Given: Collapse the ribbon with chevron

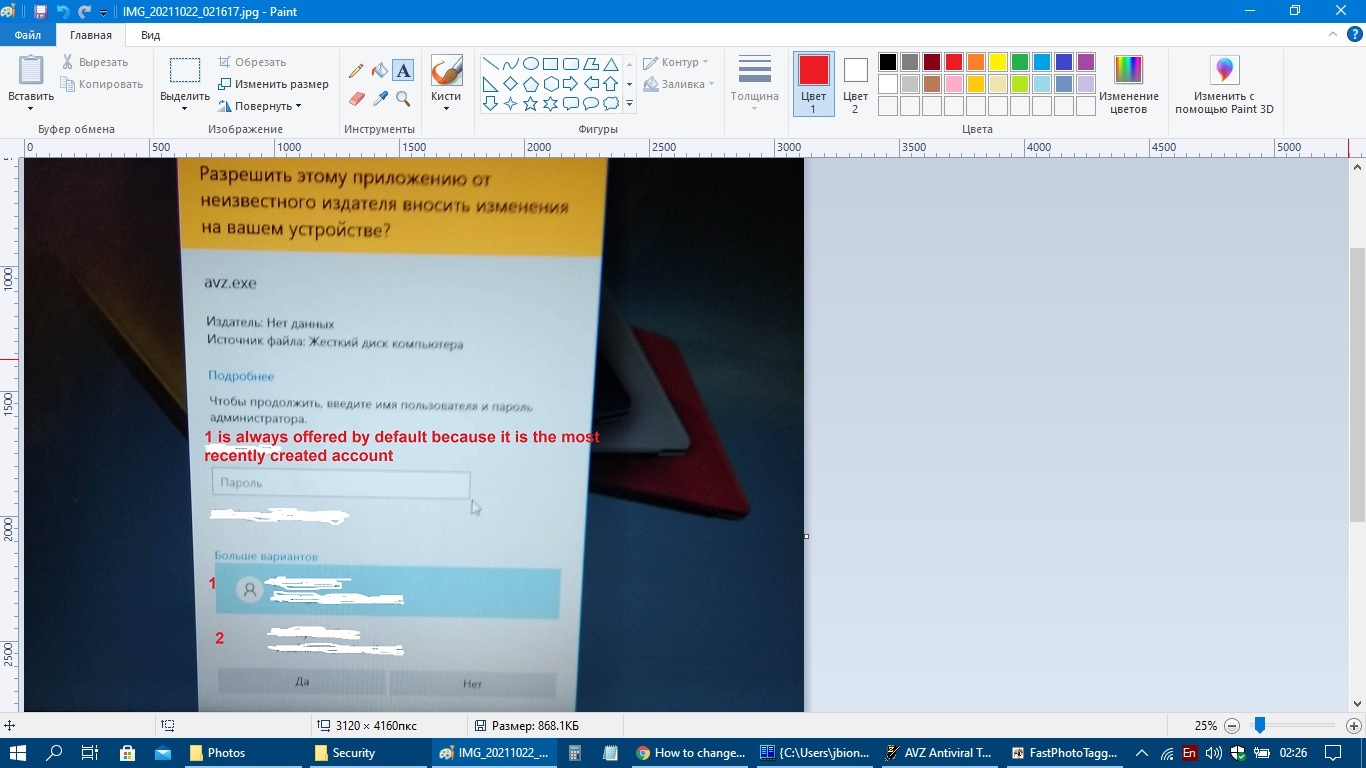Looking at the screenshot, I should click(x=1332, y=35).
